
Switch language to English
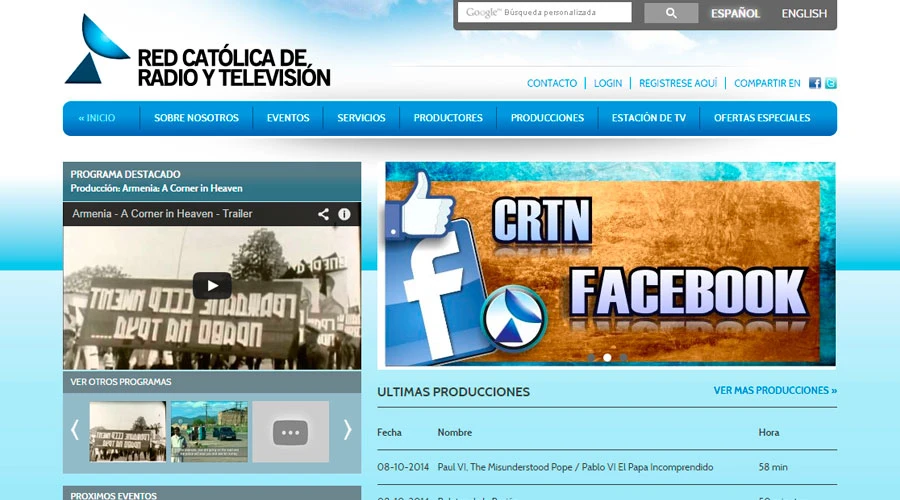point(804,14)
